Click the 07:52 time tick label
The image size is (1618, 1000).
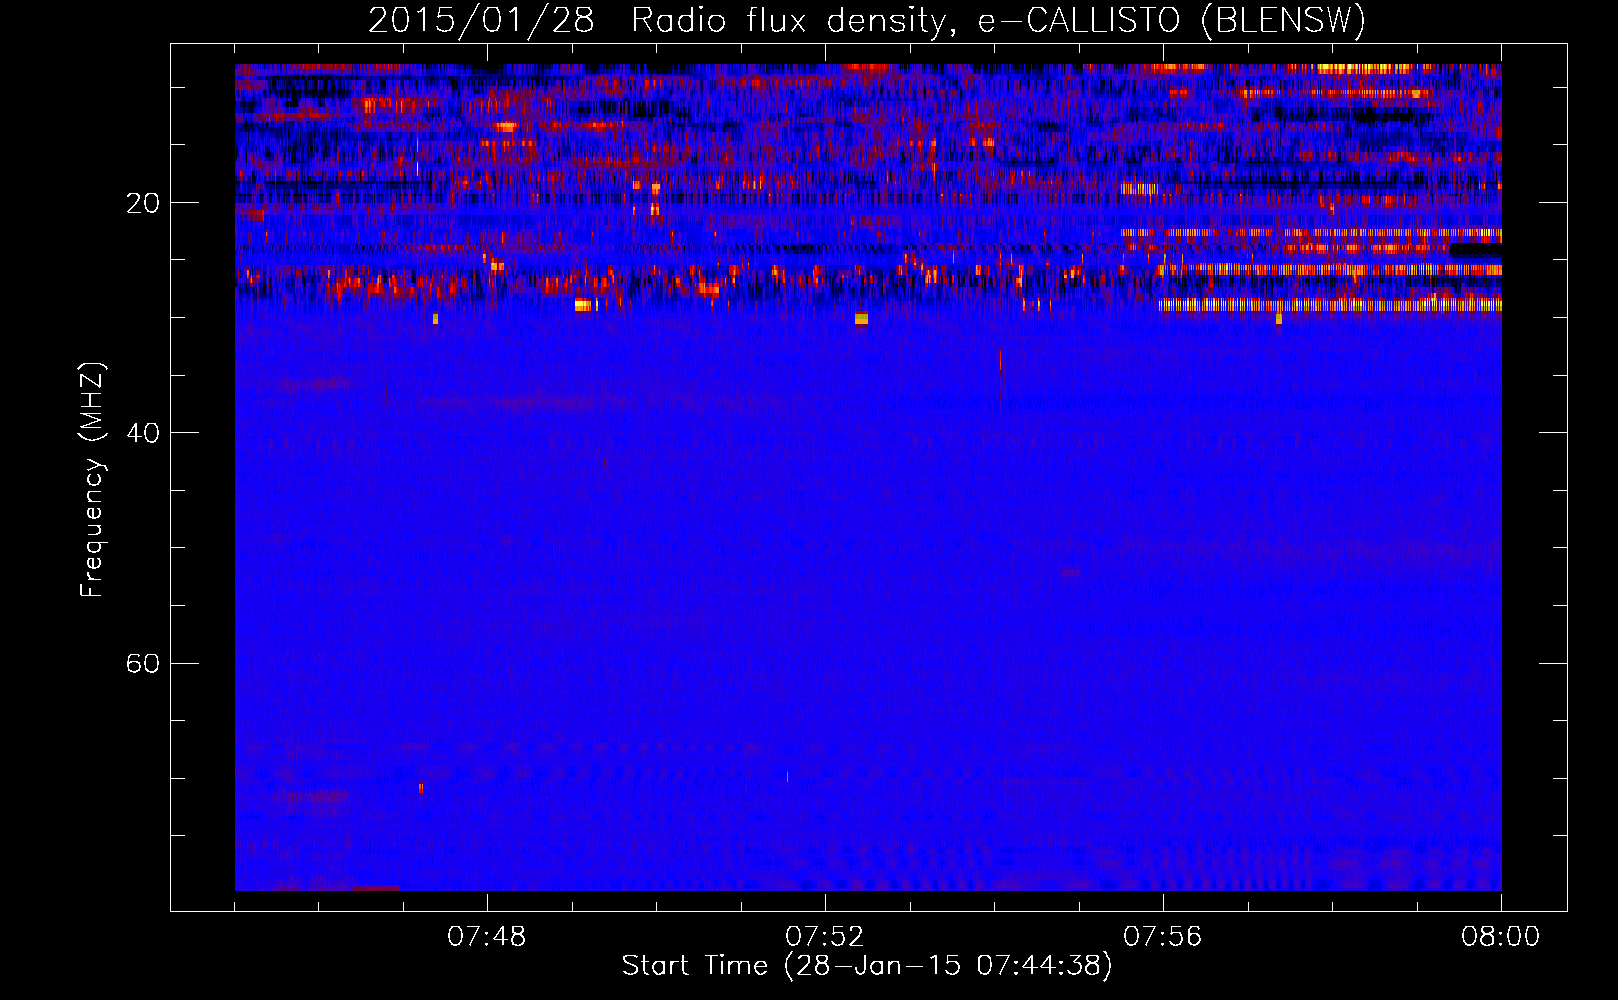825,937
